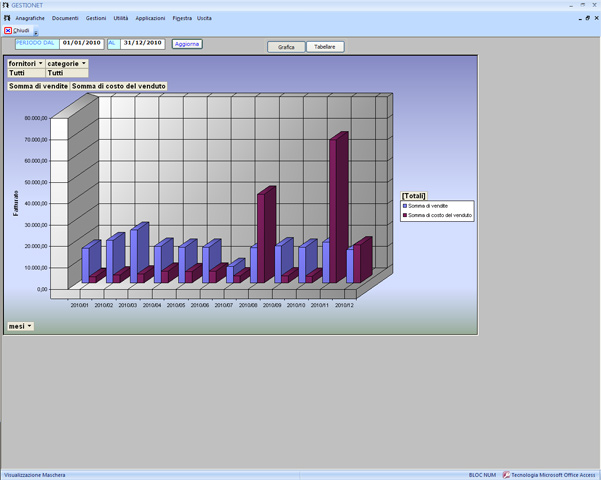Screen dimensions: 601x480
Task: Click the maroon costo del venduto legend swatch
Action: pos(405,215)
